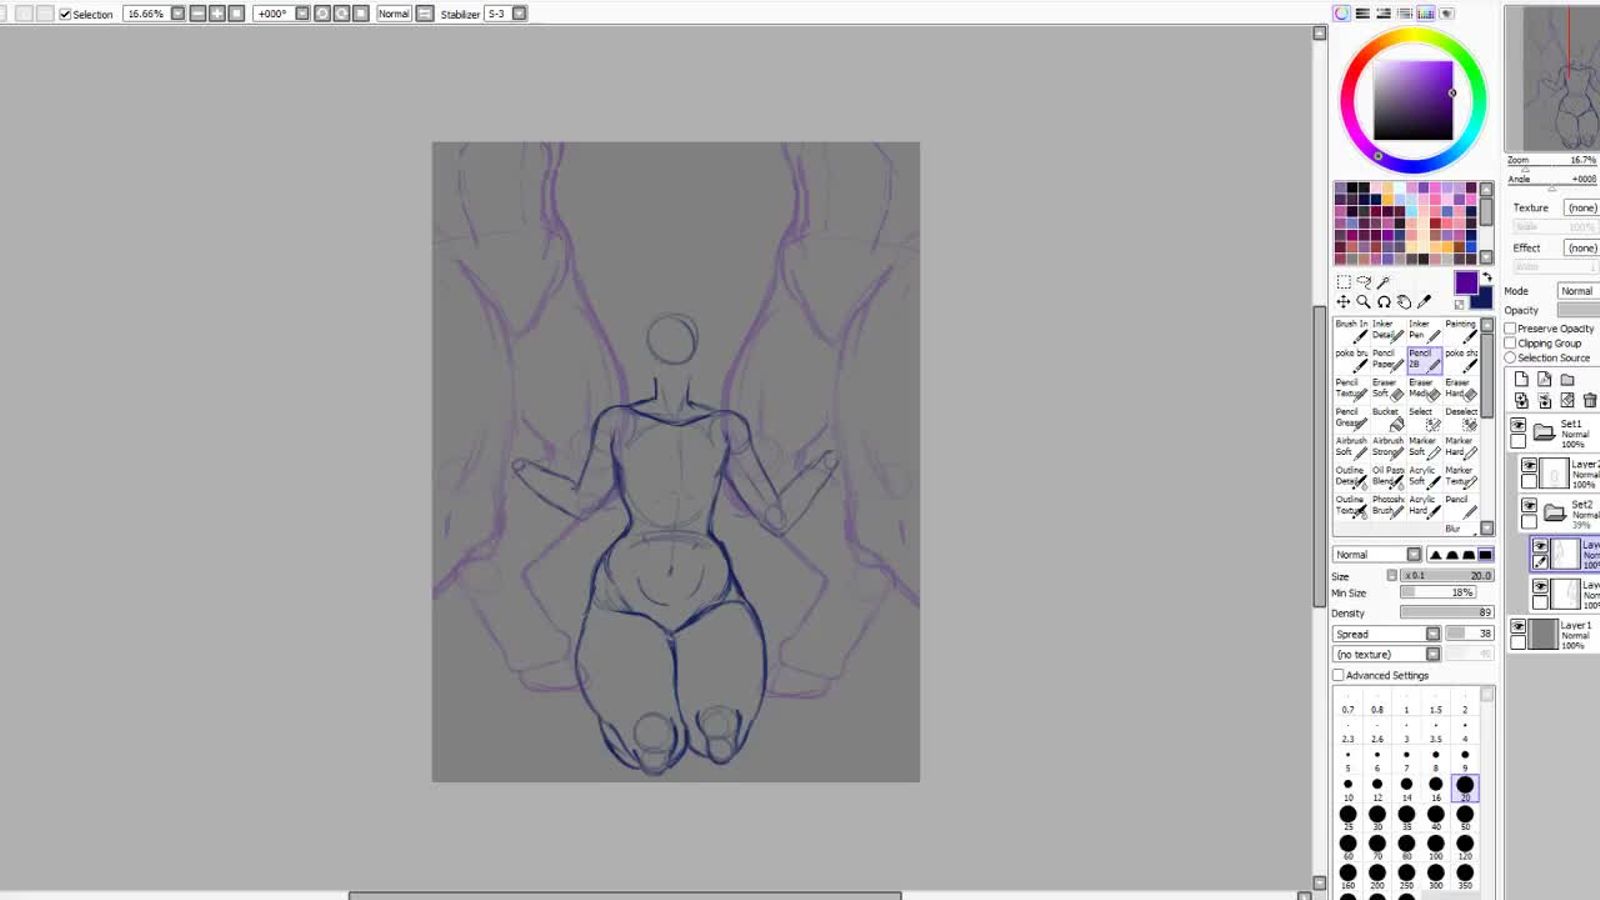Select the rectangular selection tool
Screen dimensions: 1600x900
[x=1344, y=282]
